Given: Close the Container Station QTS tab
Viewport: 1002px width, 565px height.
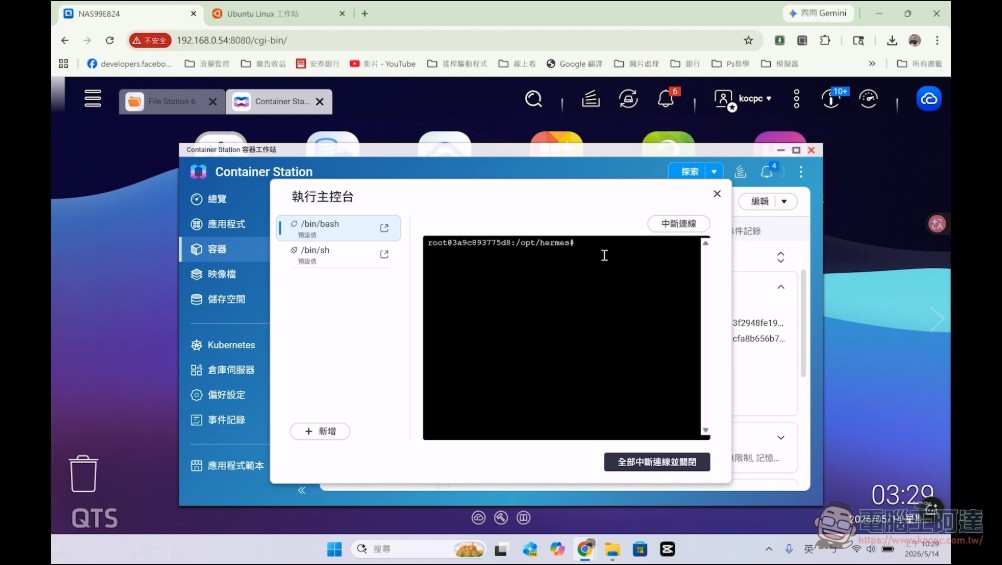Looking at the screenshot, I should point(320,102).
